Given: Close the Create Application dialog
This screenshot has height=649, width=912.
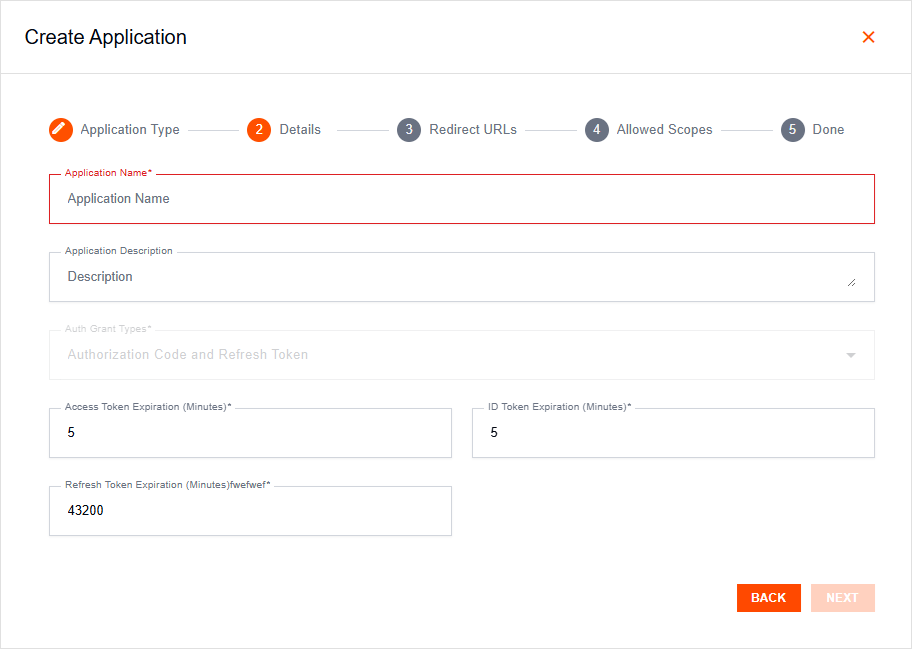Looking at the screenshot, I should (868, 37).
